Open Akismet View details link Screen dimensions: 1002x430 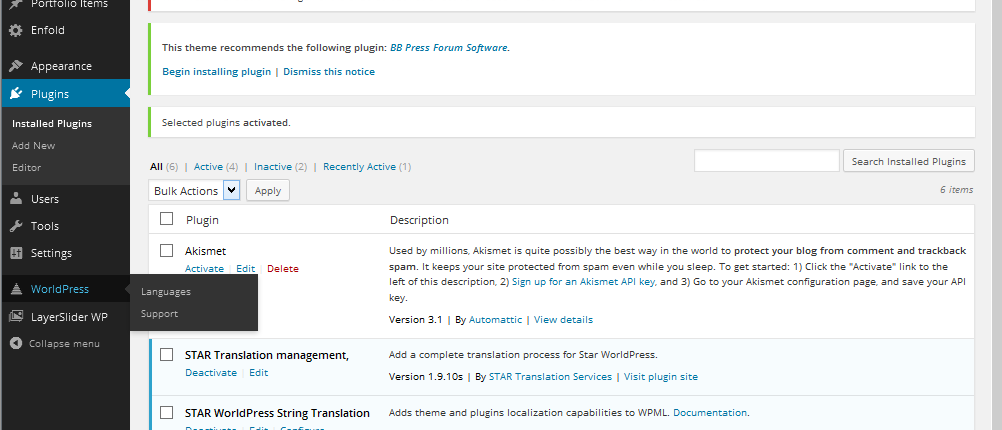coord(563,319)
